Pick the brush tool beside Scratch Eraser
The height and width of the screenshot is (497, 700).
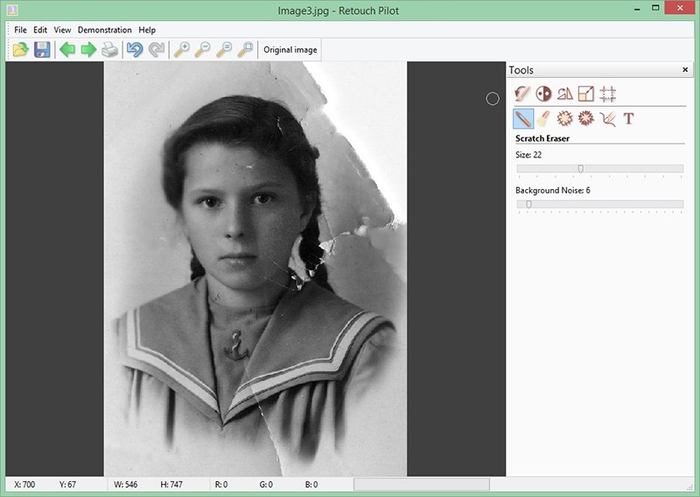point(544,119)
